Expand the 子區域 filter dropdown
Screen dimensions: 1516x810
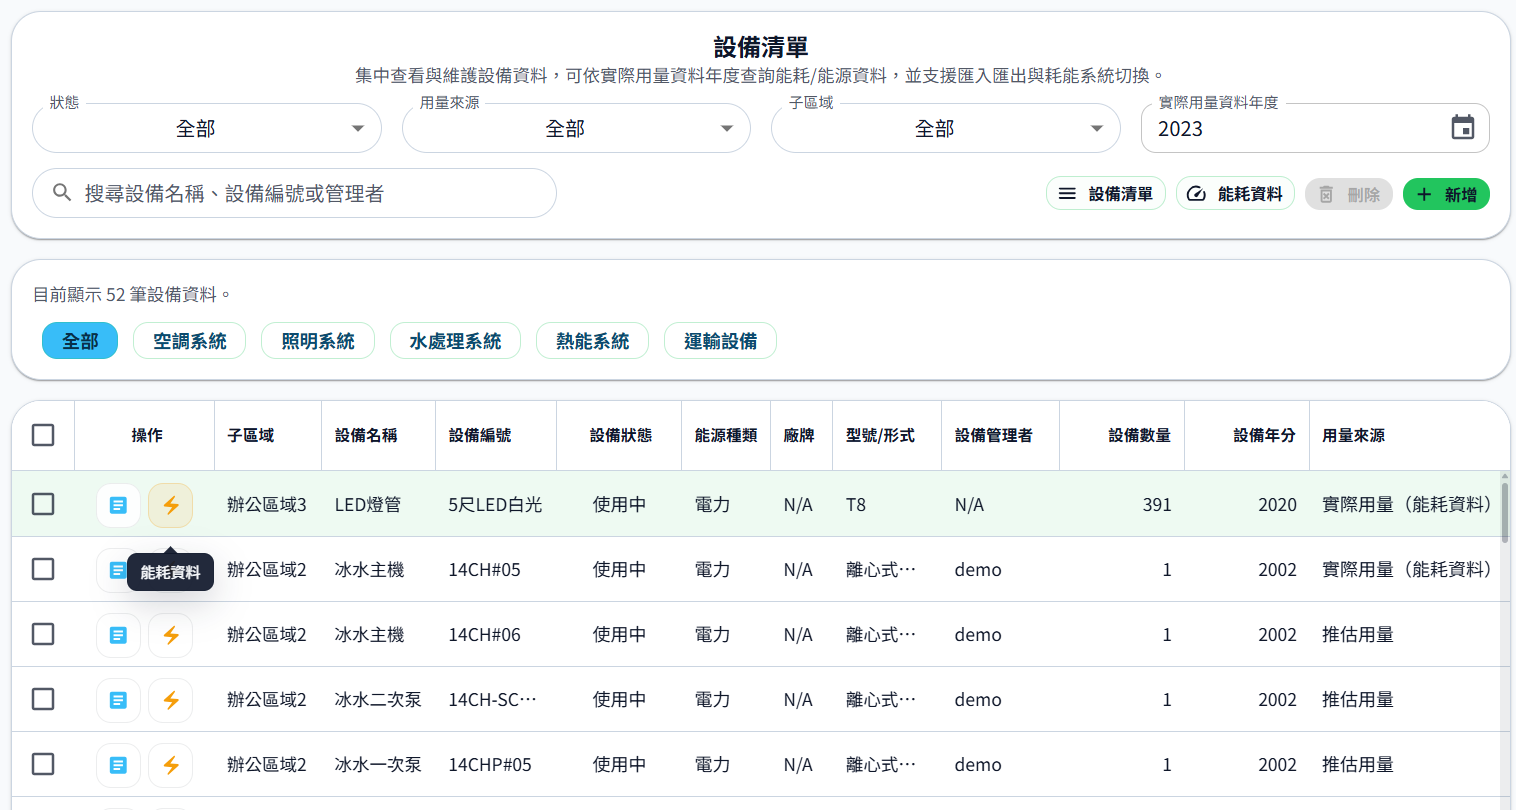coord(945,128)
